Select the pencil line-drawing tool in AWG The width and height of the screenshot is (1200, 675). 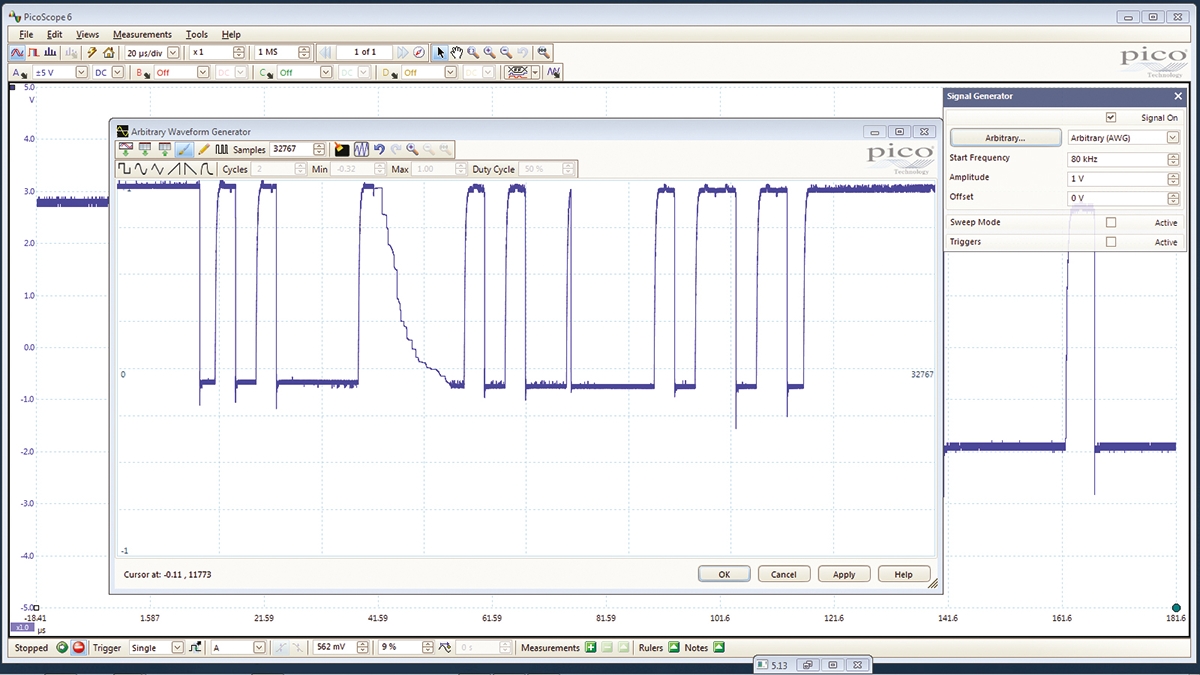click(x=204, y=148)
